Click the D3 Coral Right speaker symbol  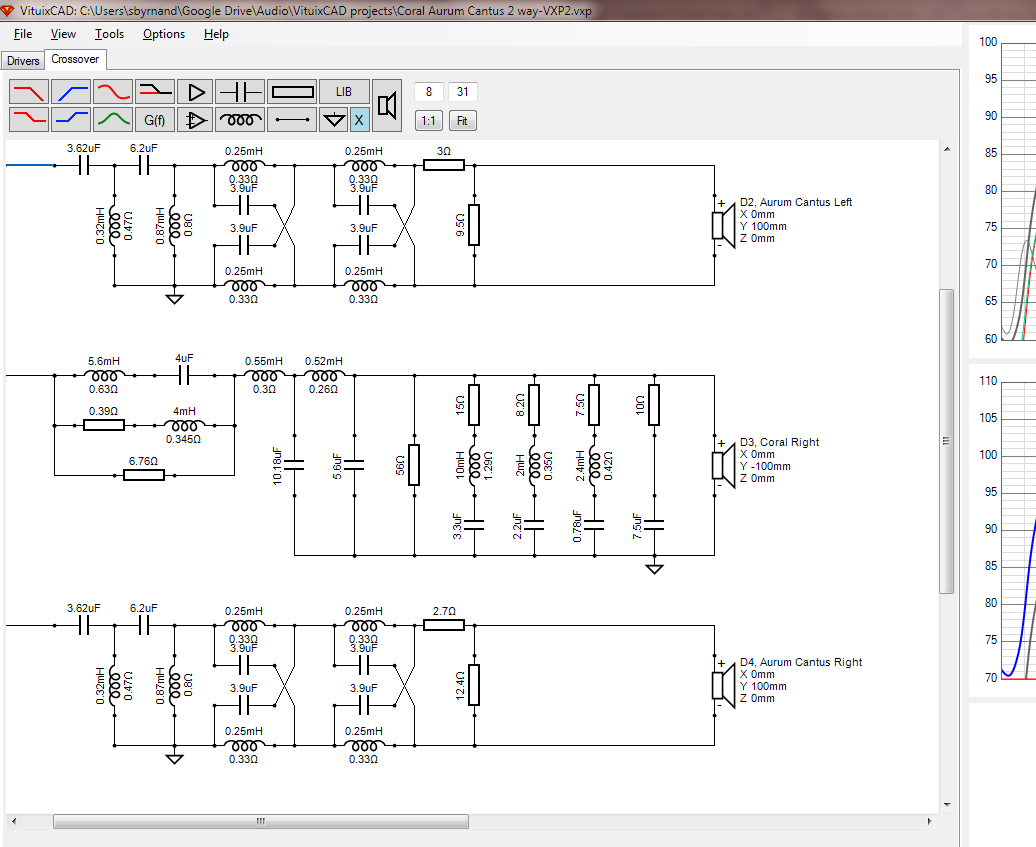(724, 465)
